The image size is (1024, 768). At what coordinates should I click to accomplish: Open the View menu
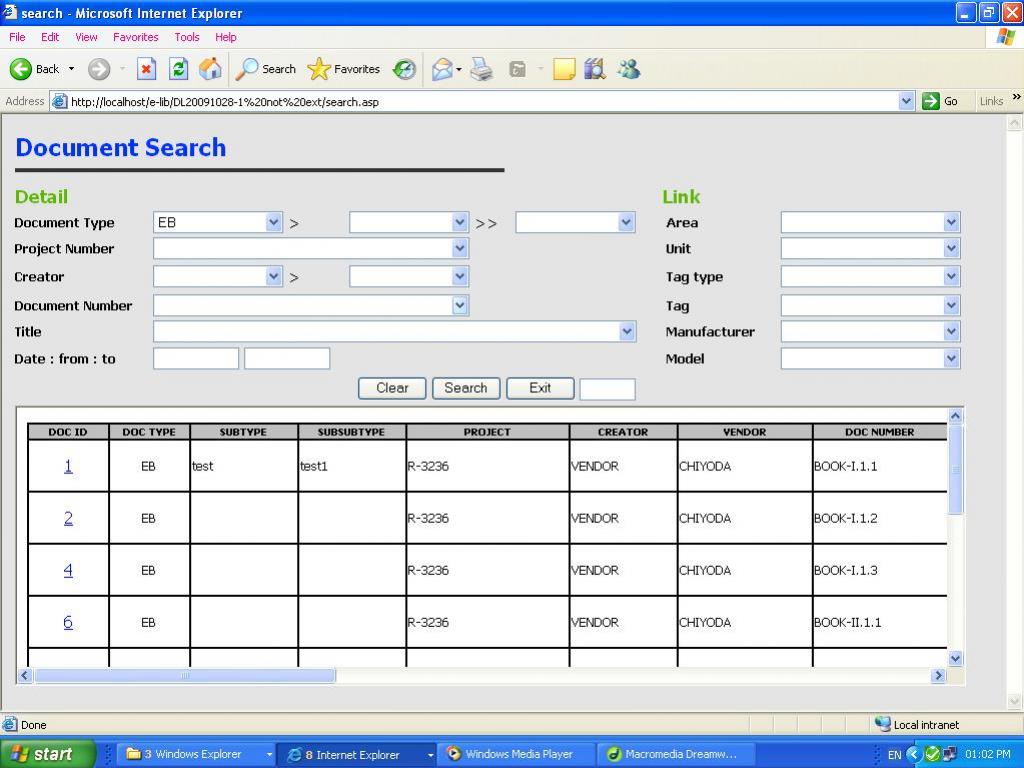86,37
